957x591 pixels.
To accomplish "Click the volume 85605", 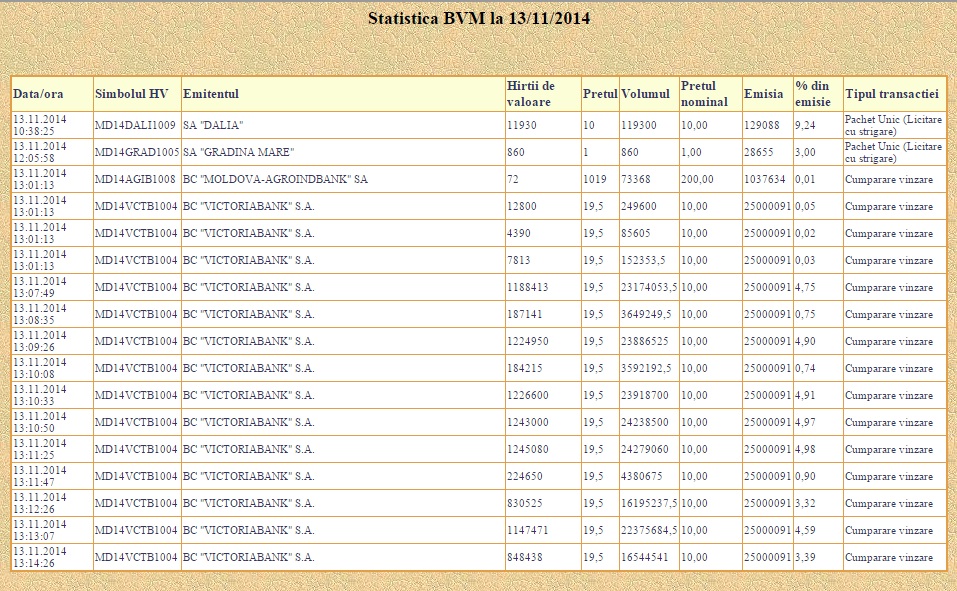I will [x=636, y=233].
